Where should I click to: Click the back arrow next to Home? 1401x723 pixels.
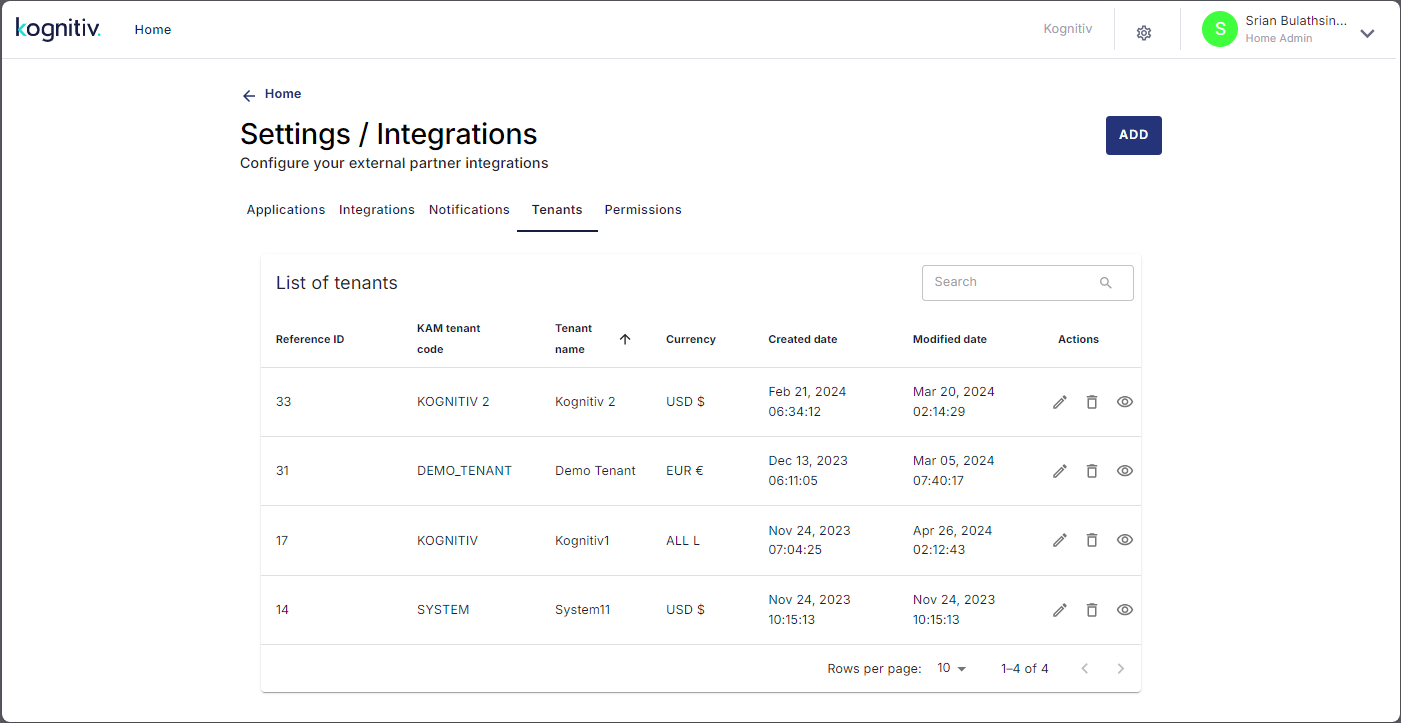(249, 95)
